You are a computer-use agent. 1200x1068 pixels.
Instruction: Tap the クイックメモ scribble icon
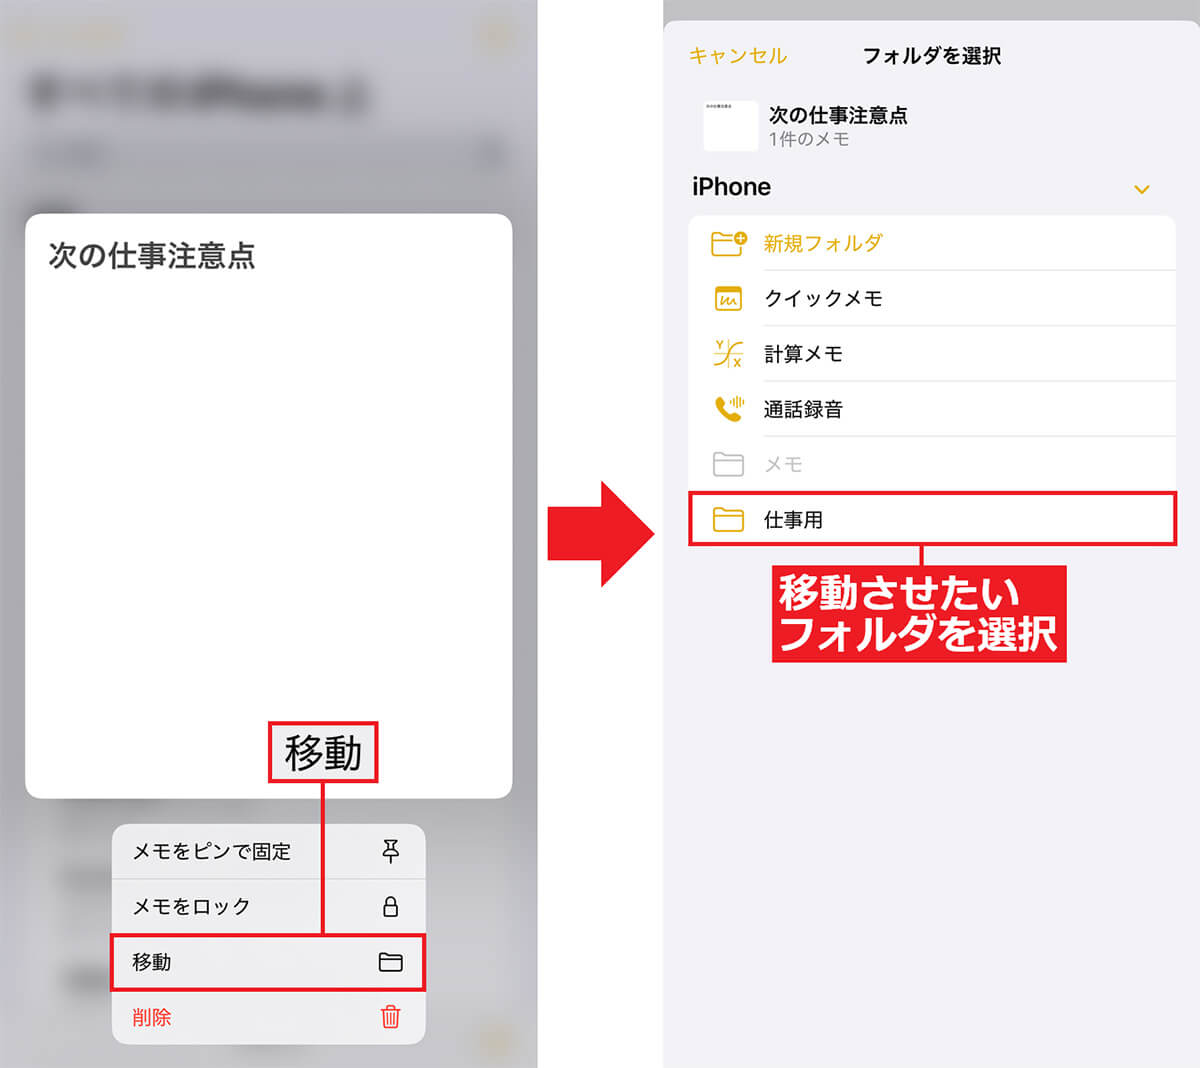point(728,298)
